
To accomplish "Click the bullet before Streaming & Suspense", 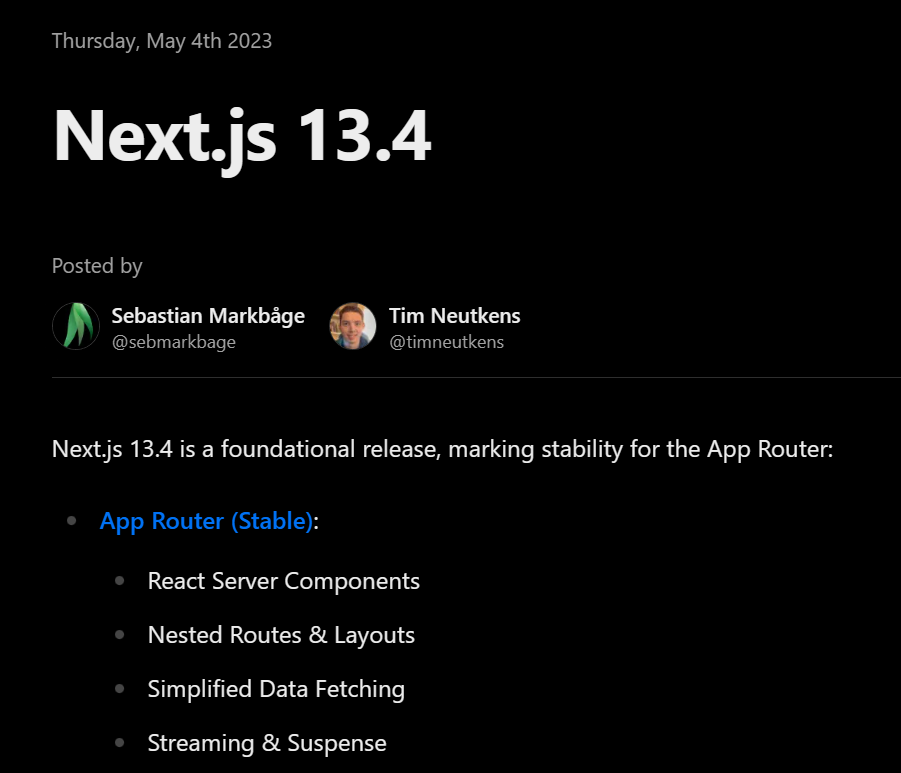I will 120,743.
